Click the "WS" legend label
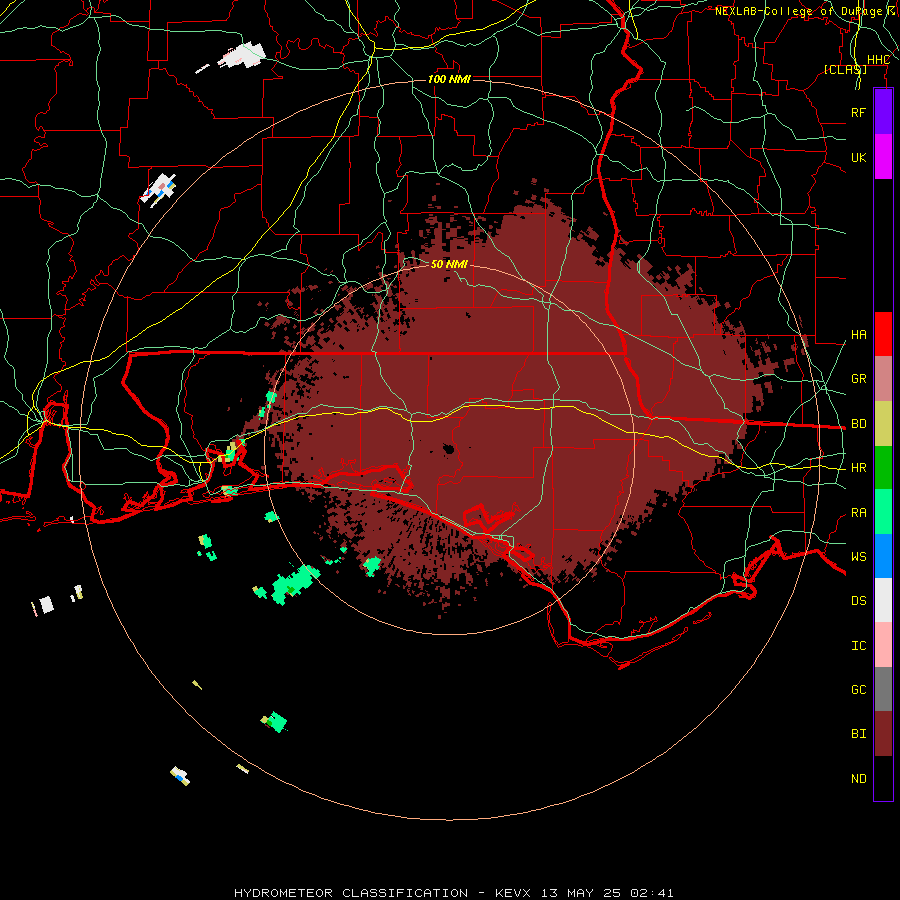The image size is (900, 900). click(x=858, y=556)
